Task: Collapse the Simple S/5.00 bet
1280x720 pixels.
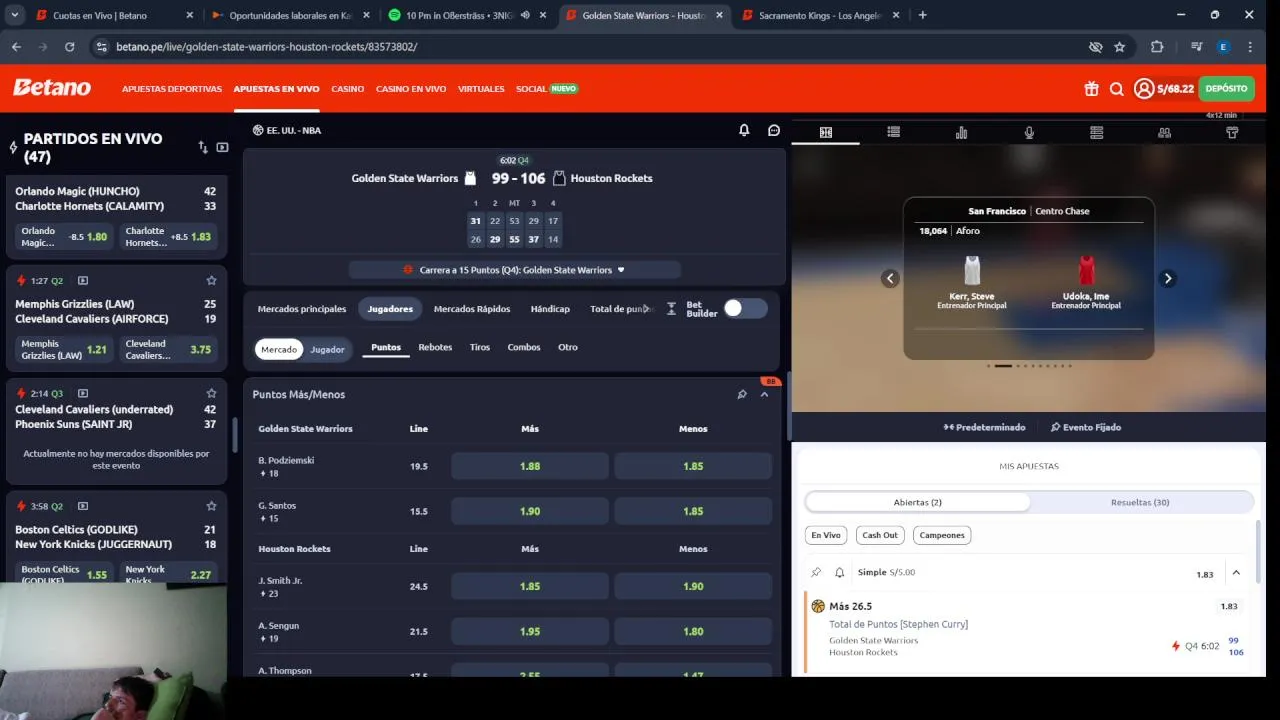Action: [x=1236, y=573]
